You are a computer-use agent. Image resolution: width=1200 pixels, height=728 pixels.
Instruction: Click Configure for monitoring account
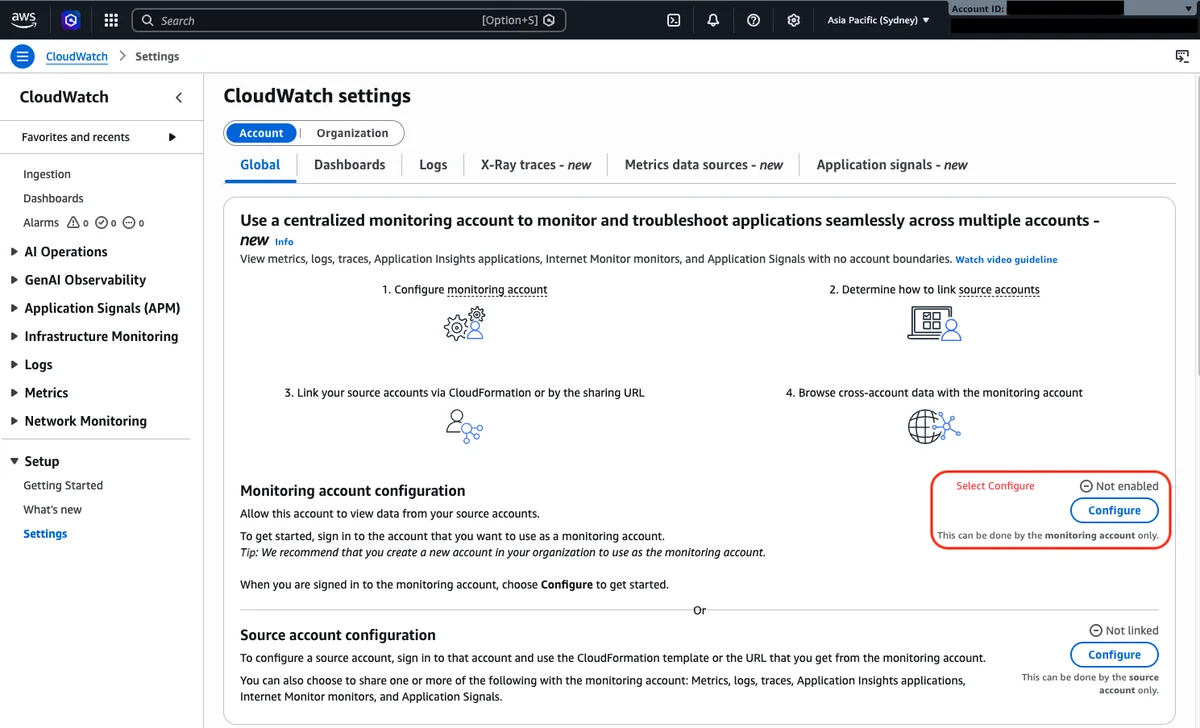coord(1114,510)
